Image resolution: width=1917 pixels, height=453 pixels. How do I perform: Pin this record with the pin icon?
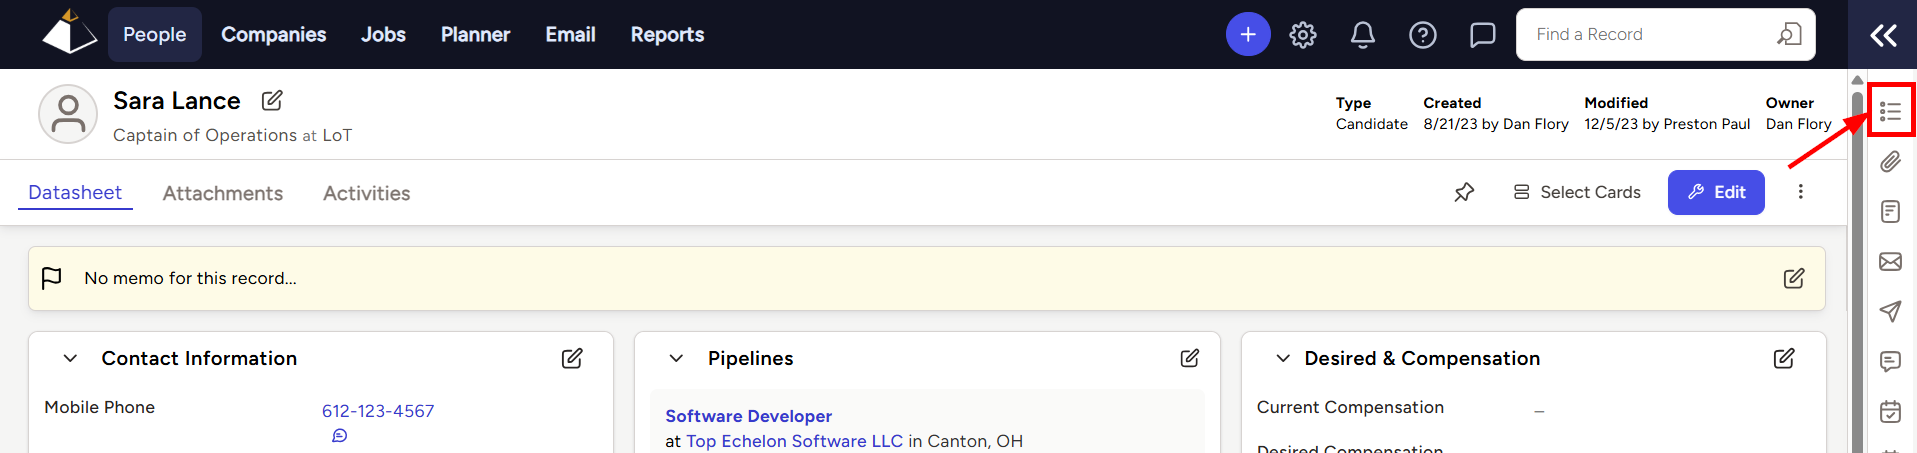click(x=1464, y=192)
